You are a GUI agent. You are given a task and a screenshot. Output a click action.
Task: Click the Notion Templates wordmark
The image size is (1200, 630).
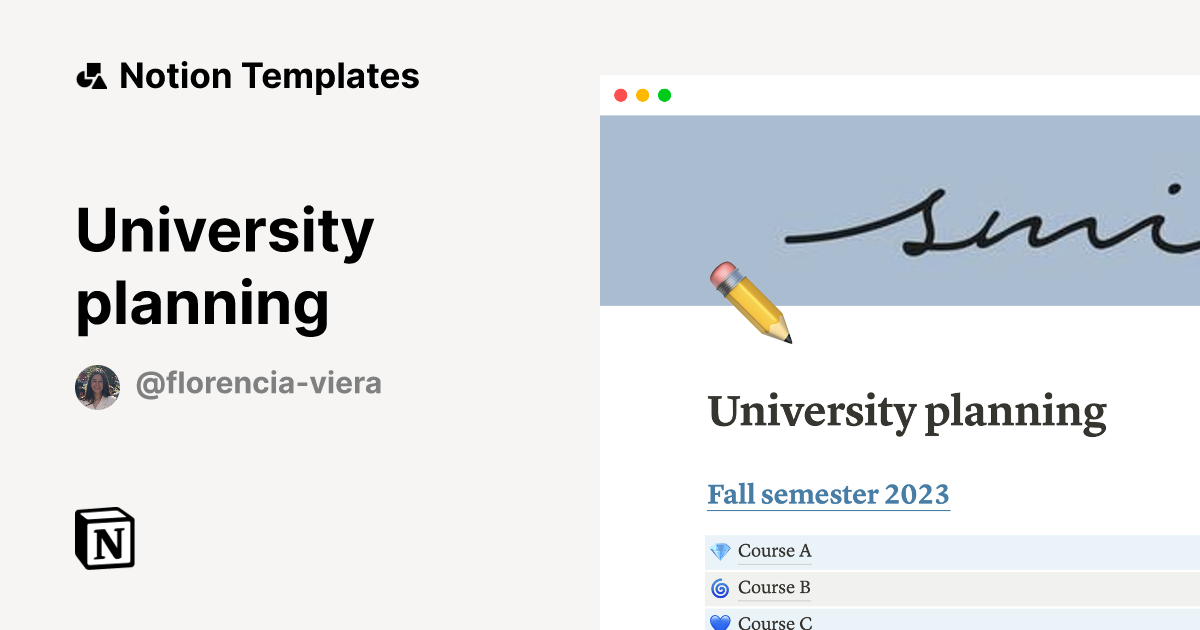(269, 75)
